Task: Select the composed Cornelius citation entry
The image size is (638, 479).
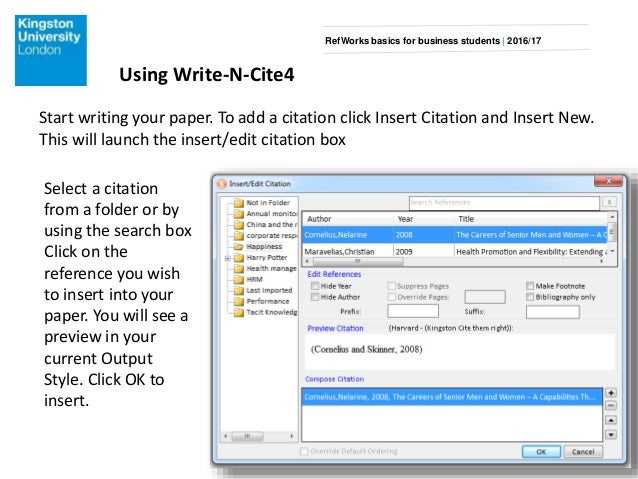Action: (452, 397)
